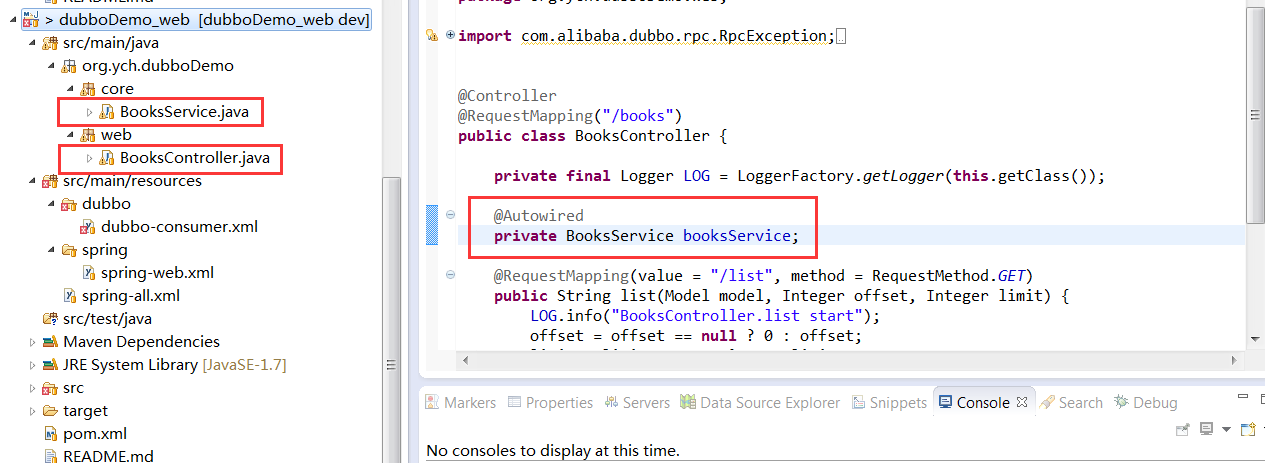The width and height of the screenshot is (1265, 463).
Task: Open the Display Selected Console dropdown arrow
Action: [x=1226, y=429]
